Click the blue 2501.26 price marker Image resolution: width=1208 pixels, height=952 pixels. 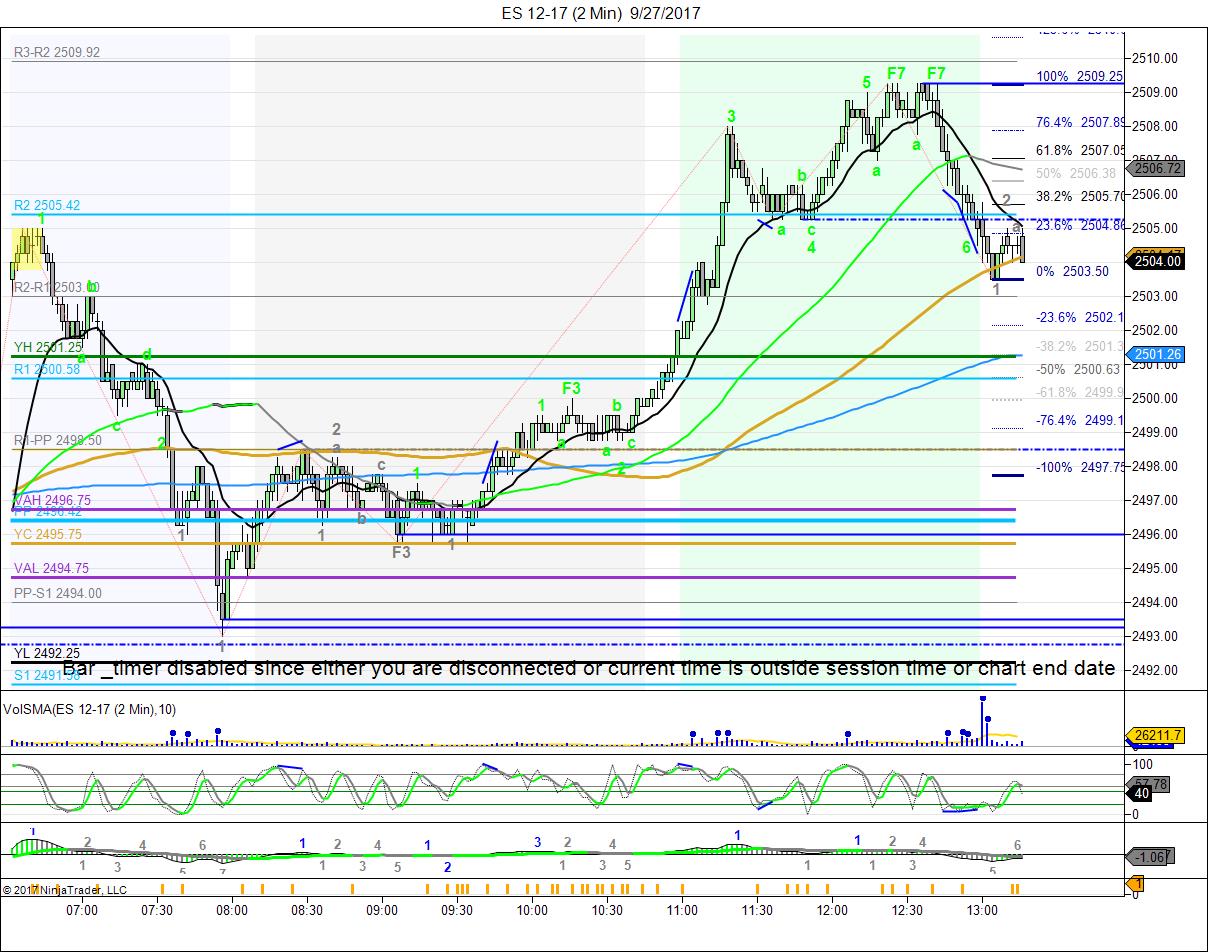tap(1155, 354)
